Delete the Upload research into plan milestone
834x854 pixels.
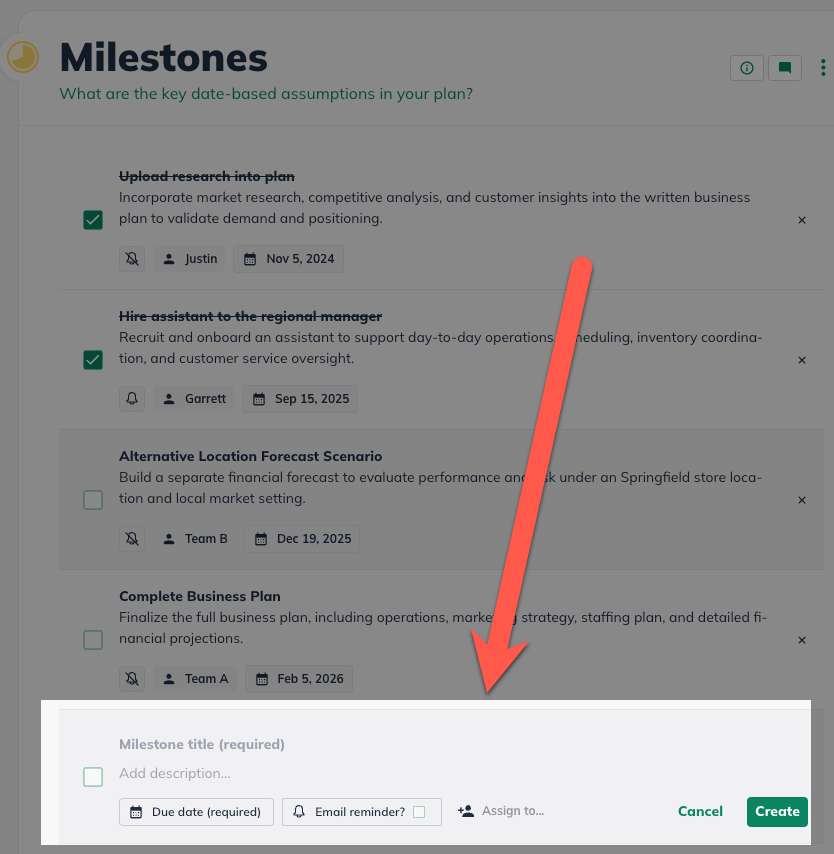tap(802, 220)
